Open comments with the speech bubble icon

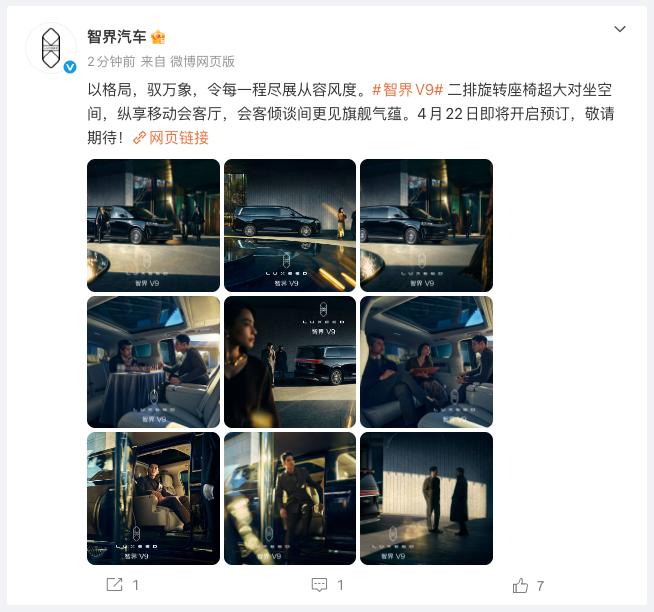pos(319,584)
